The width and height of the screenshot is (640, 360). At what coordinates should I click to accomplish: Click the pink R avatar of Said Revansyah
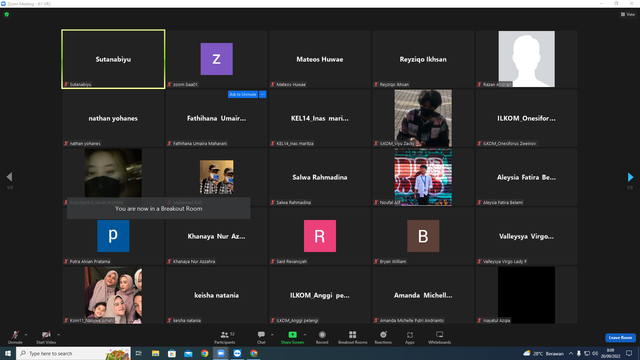320,236
